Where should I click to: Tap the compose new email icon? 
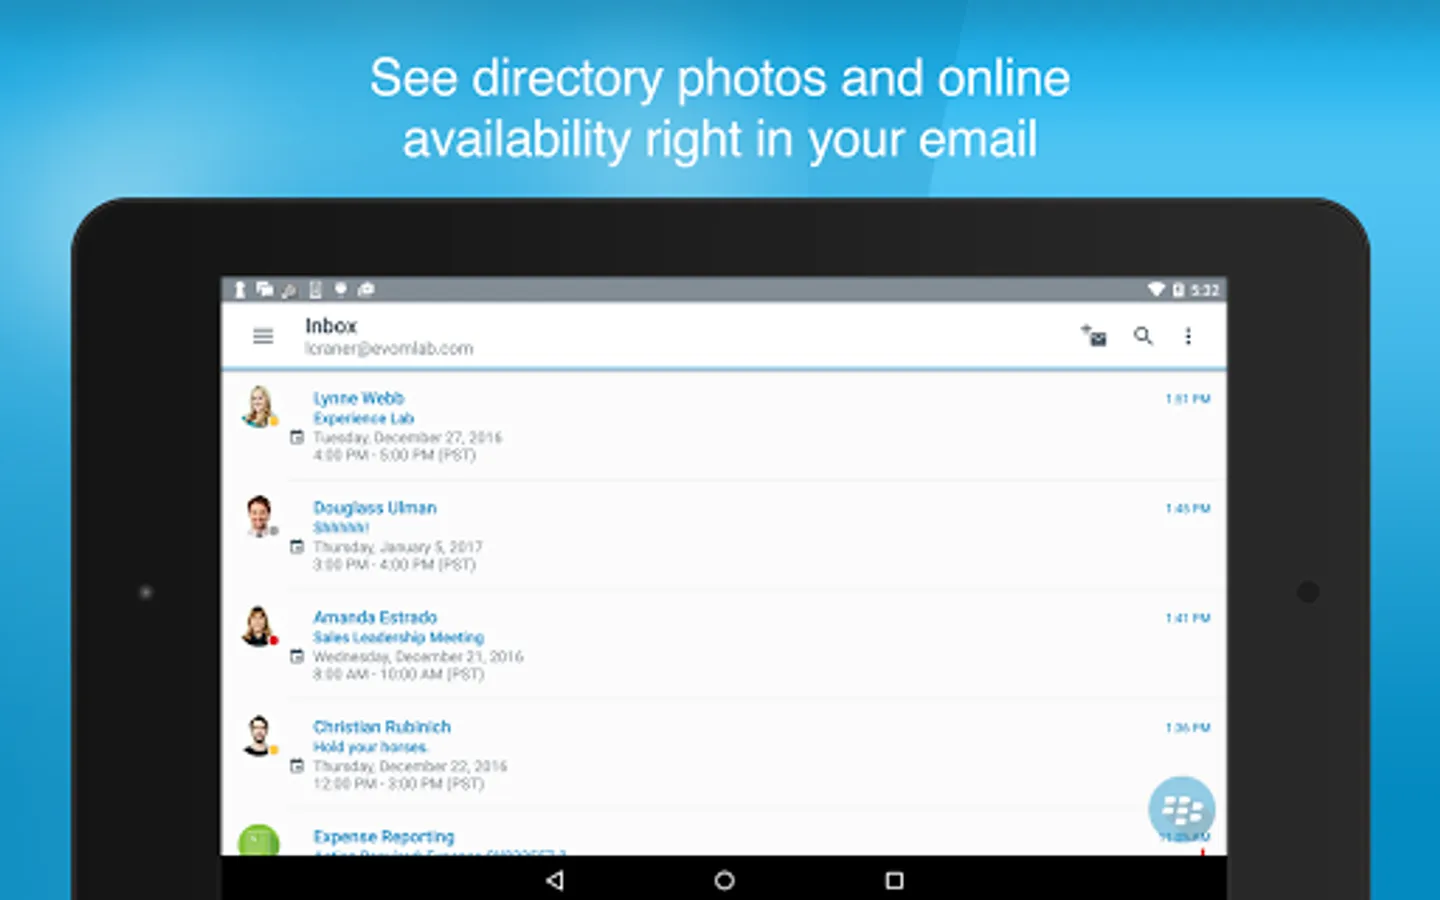[x=1094, y=336]
